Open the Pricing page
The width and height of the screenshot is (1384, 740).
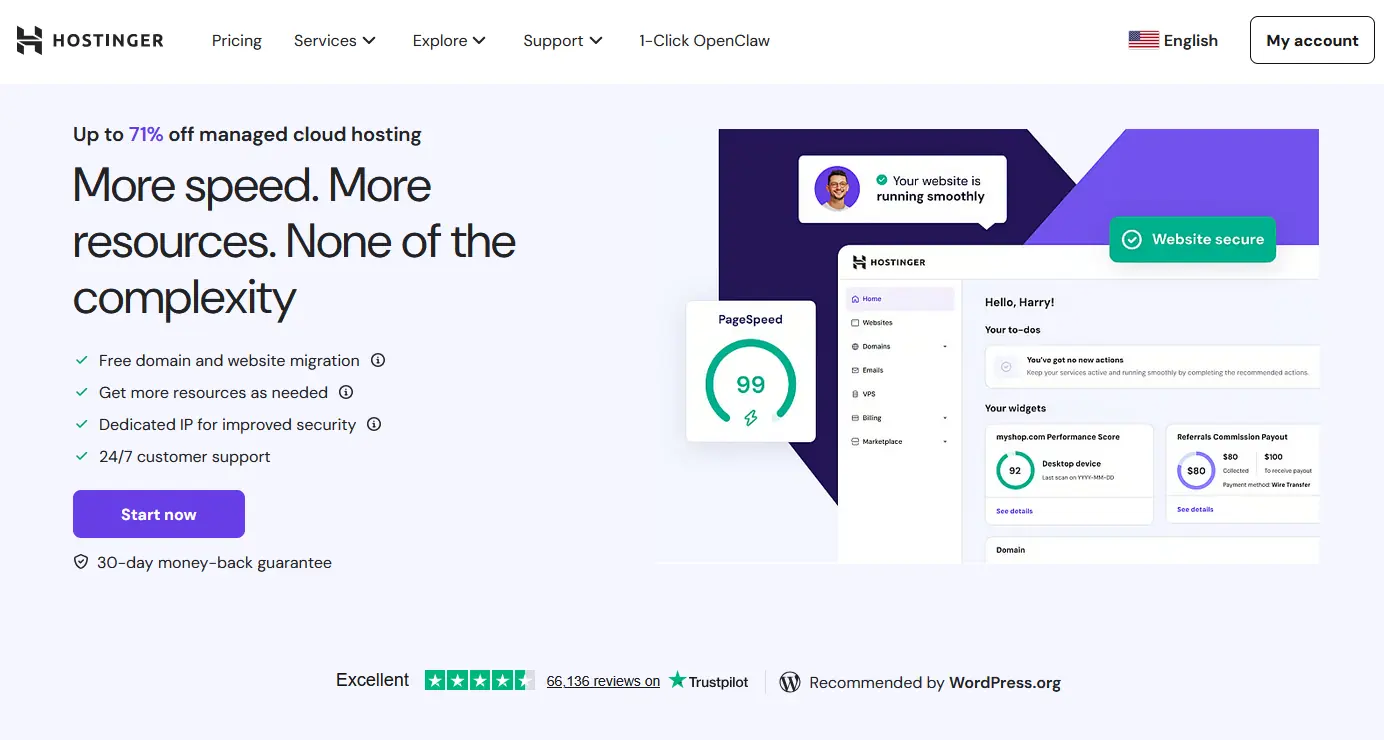point(237,41)
